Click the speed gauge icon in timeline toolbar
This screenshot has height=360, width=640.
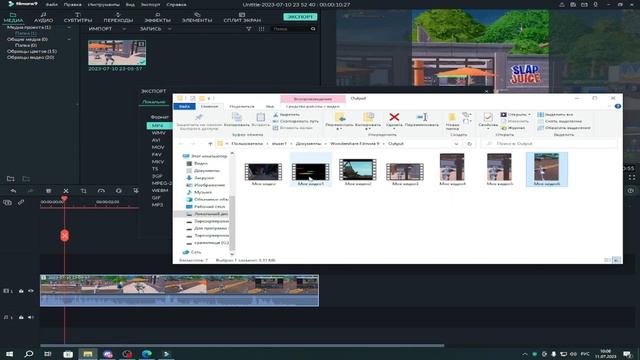[x=101, y=191]
